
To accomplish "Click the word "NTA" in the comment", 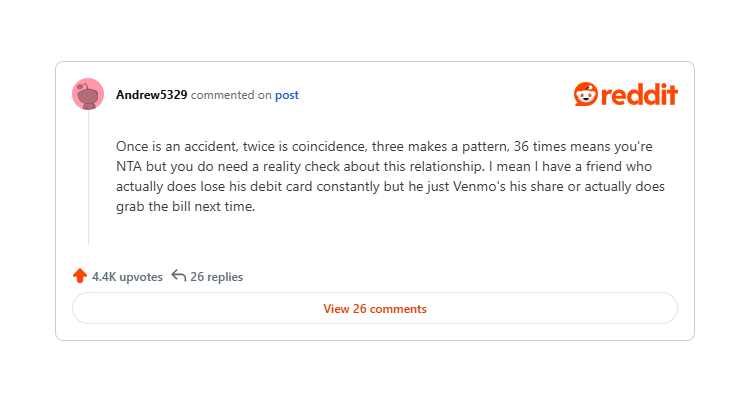I will tap(132, 166).
